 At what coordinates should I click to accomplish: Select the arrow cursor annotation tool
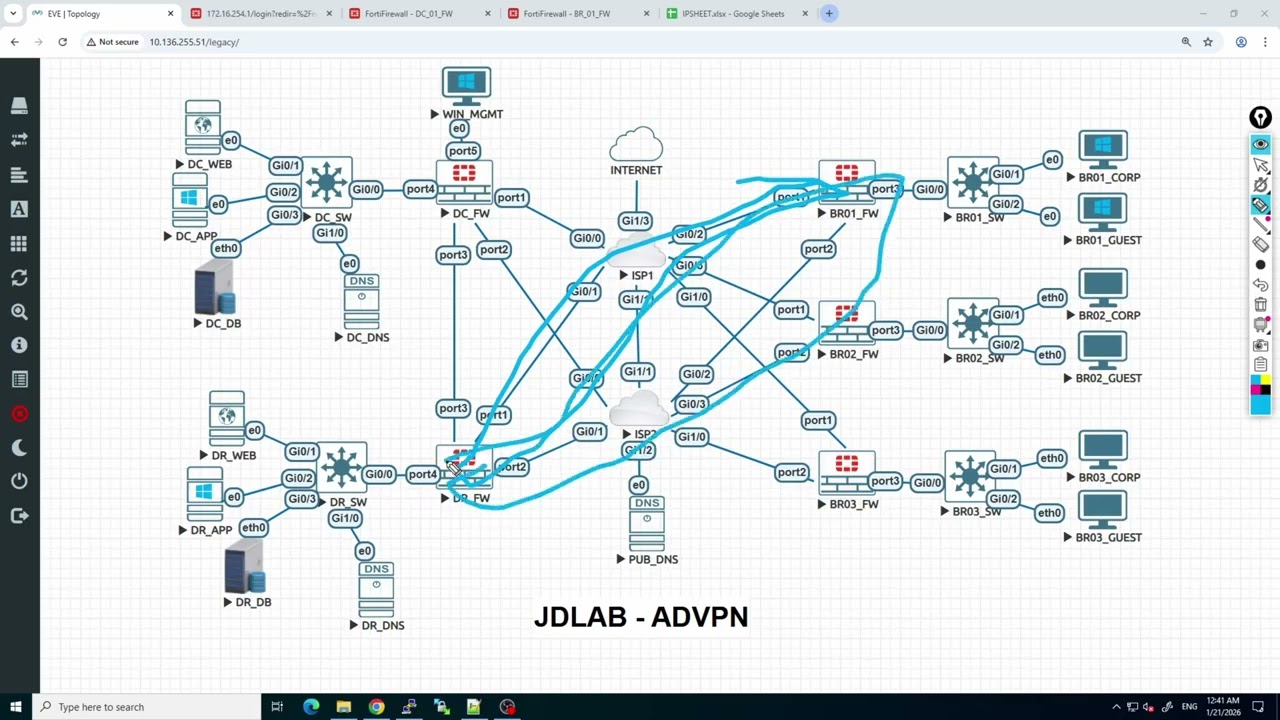(x=1260, y=165)
